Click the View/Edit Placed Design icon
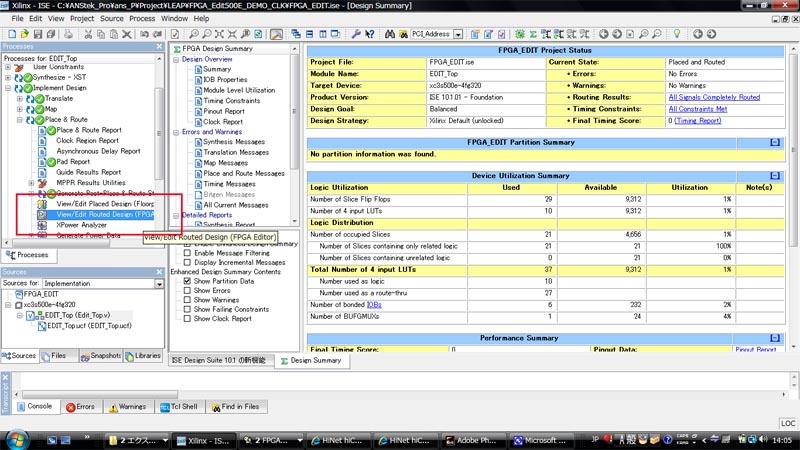Viewport: 800px width, 450px height. click(42, 204)
